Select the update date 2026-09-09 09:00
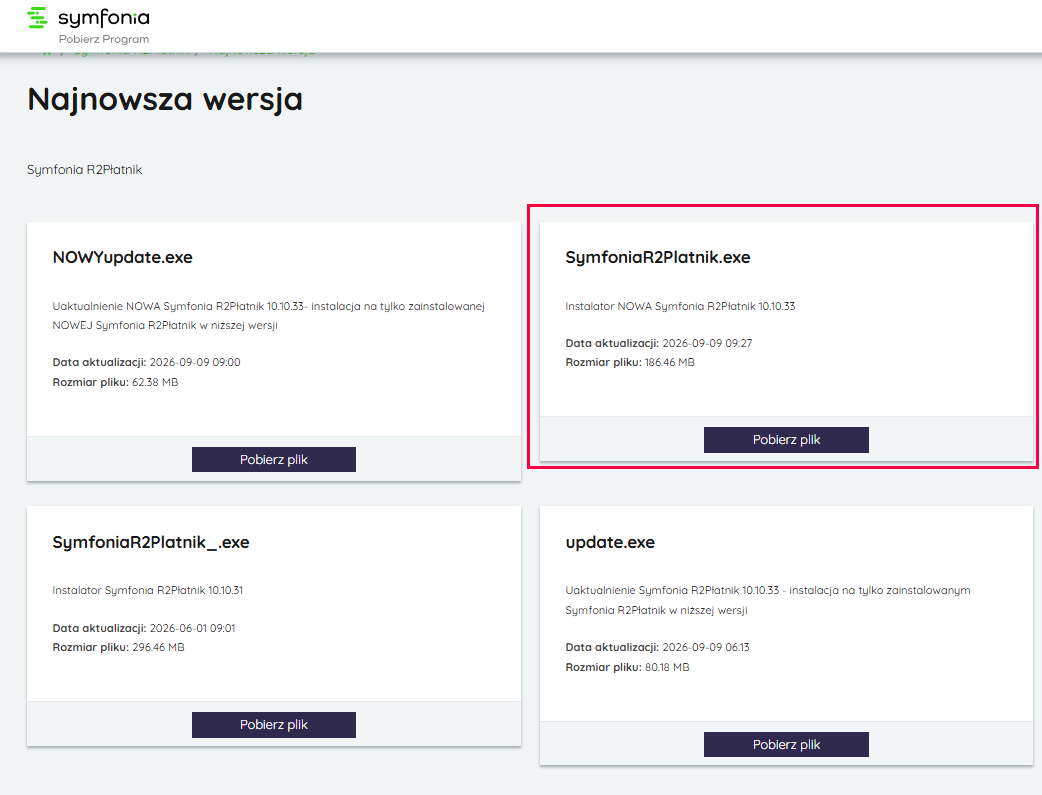Viewport: 1042px width, 795px height. click(x=195, y=362)
